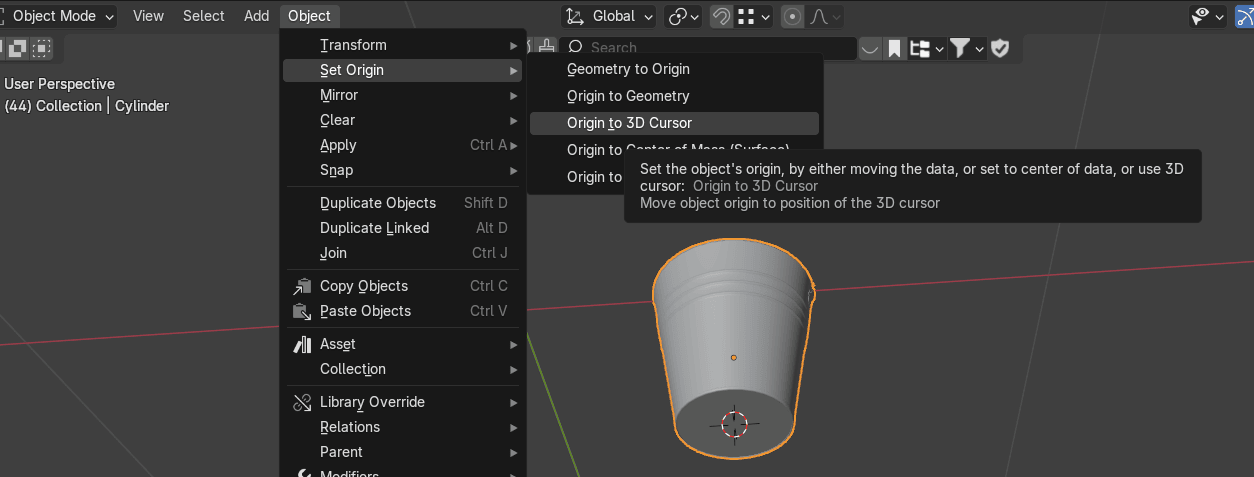Open the Object Mode selector dropdown

click(x=60, y=16)
